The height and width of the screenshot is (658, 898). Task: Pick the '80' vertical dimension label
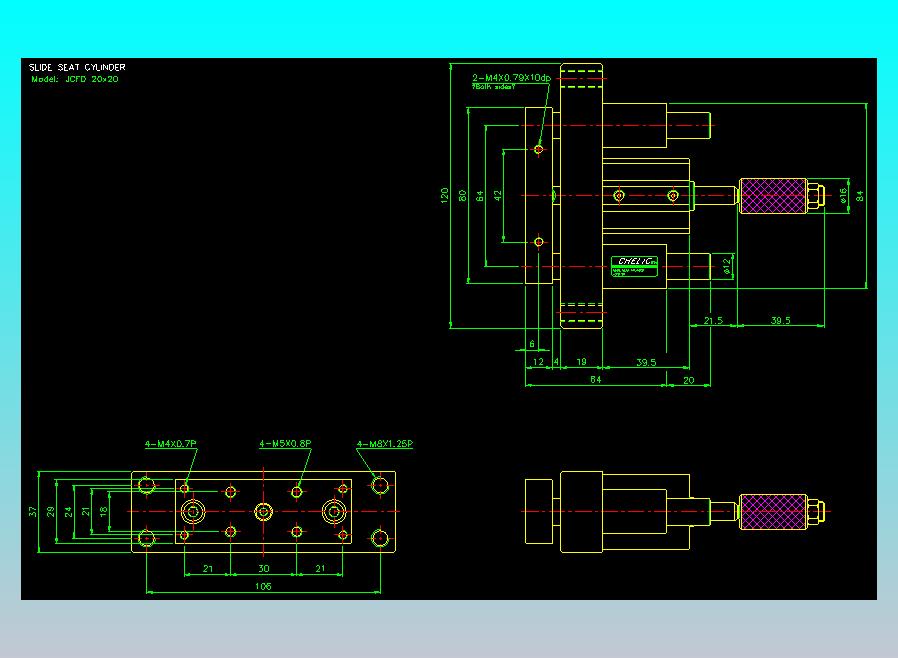tap(463, 195)
